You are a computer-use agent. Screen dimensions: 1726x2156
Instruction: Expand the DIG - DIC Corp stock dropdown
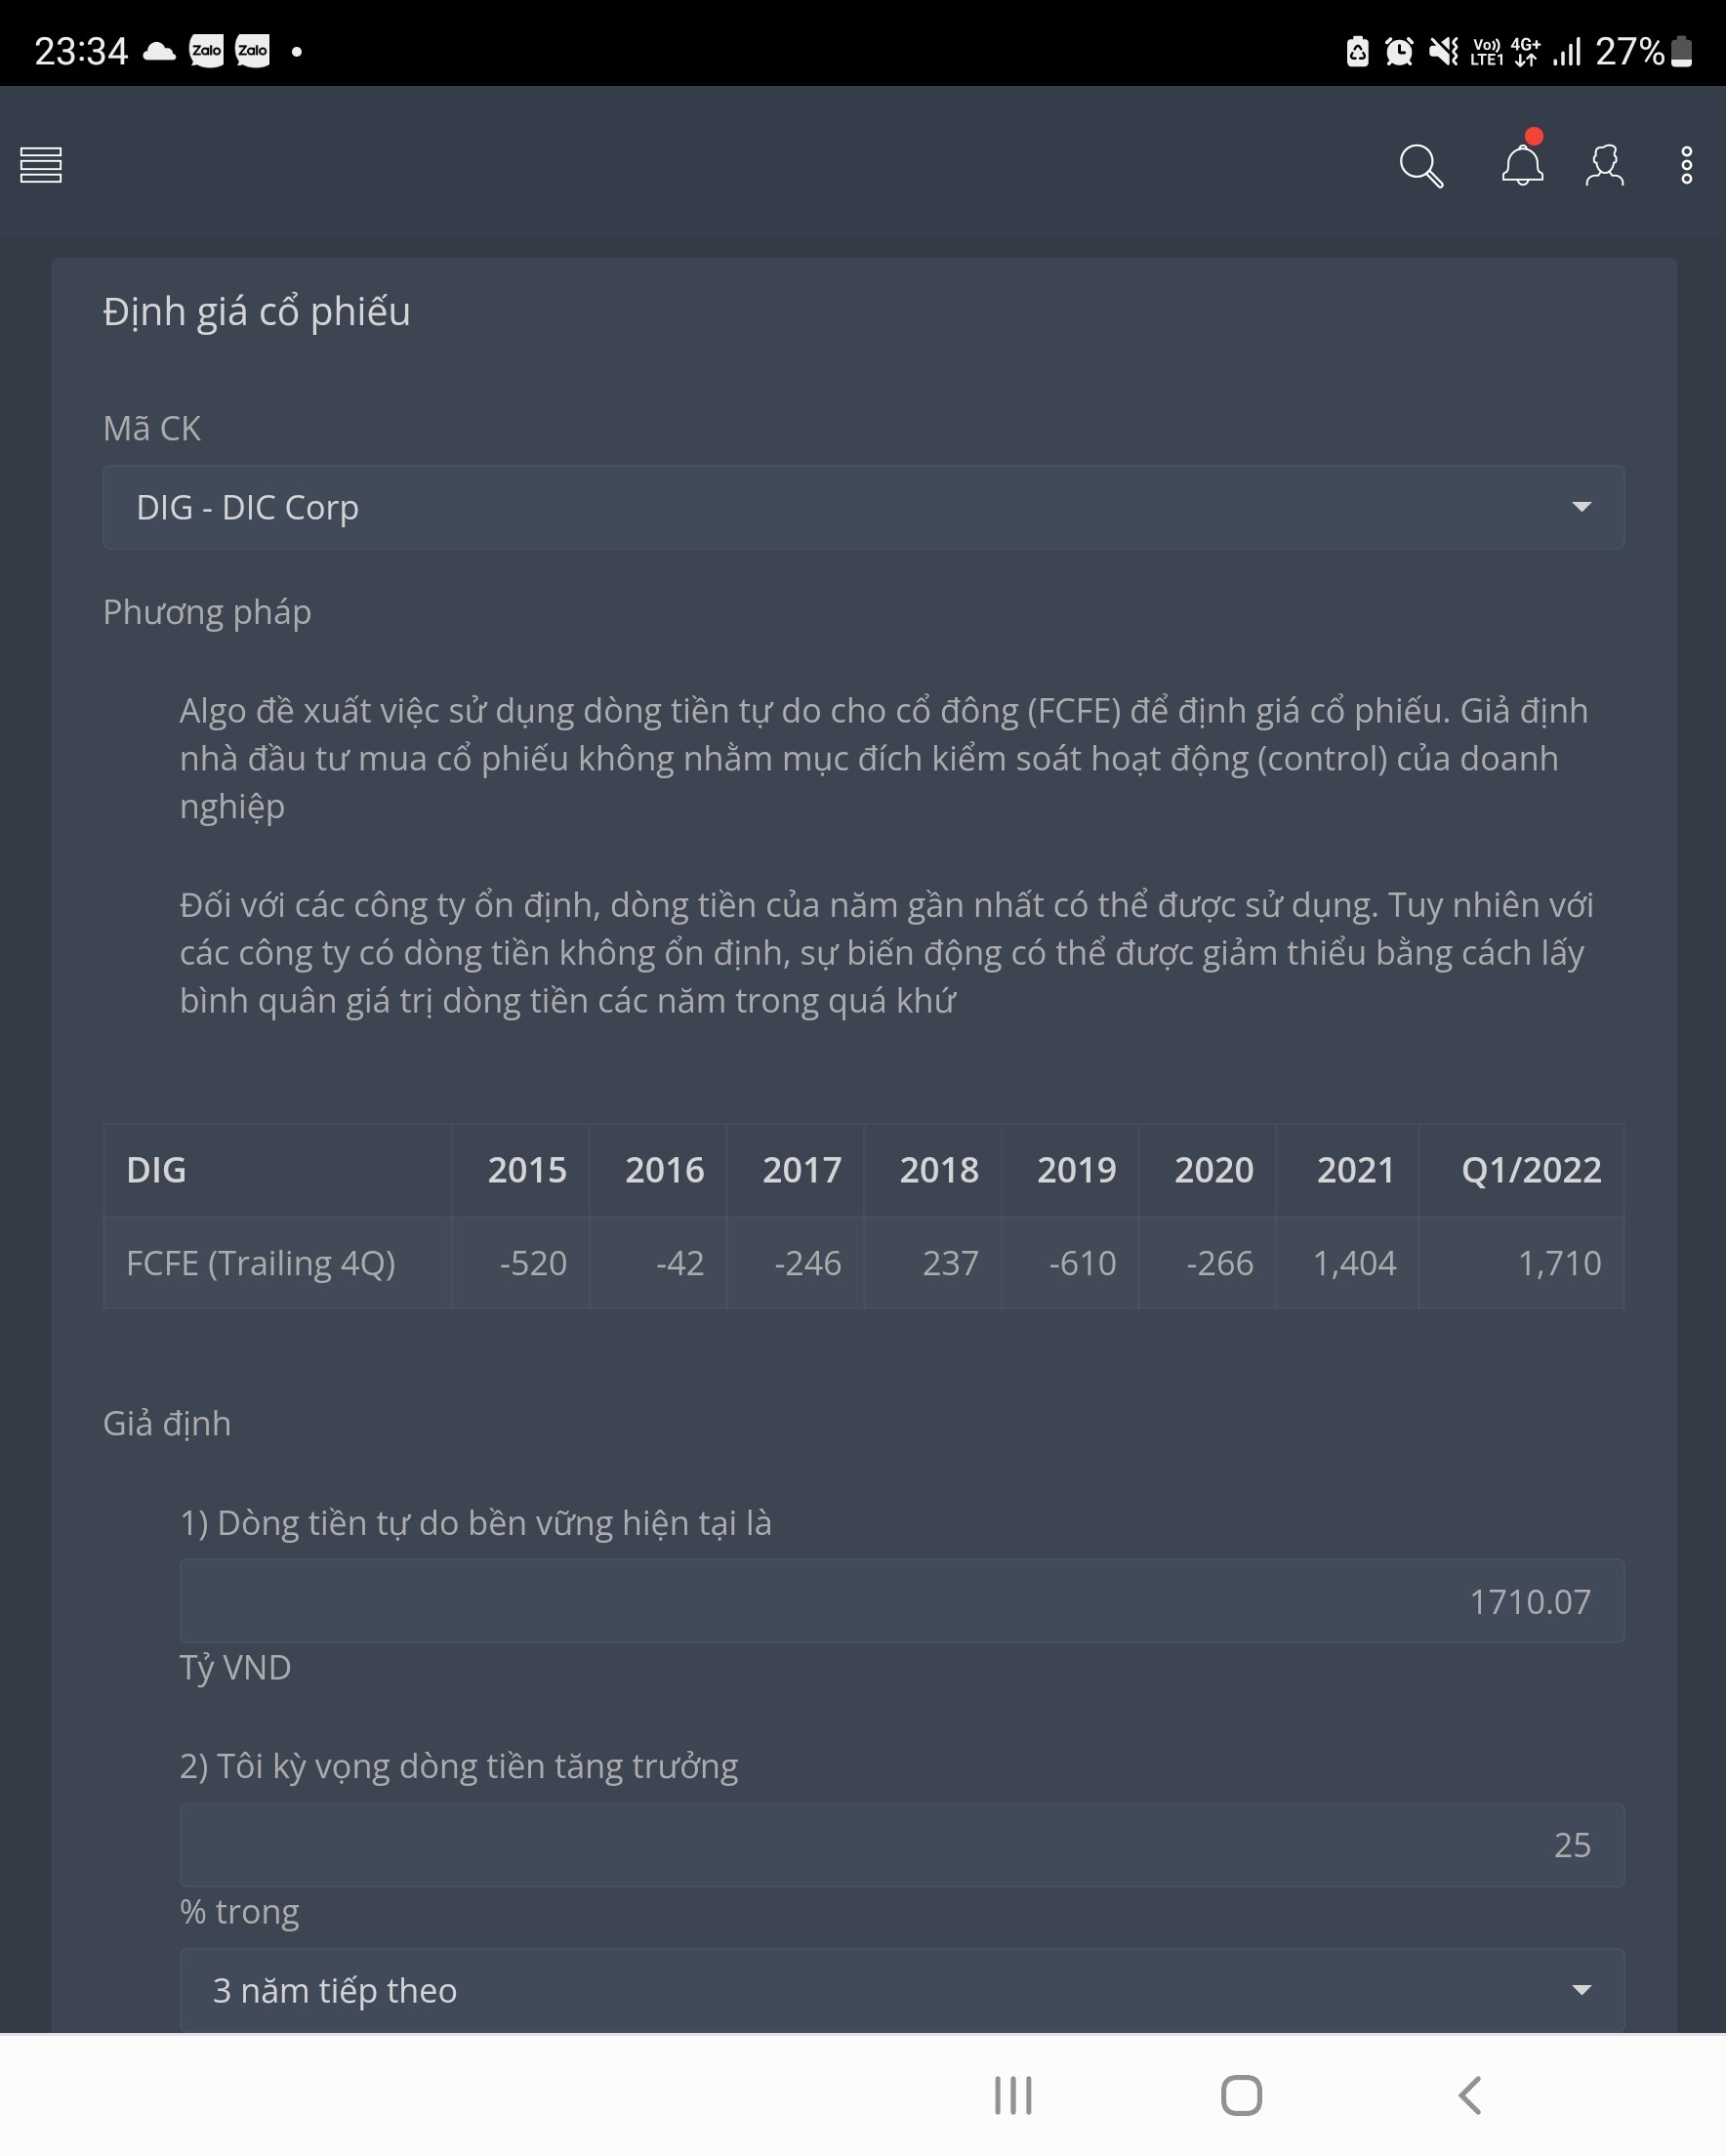click(x=862, y=507)
